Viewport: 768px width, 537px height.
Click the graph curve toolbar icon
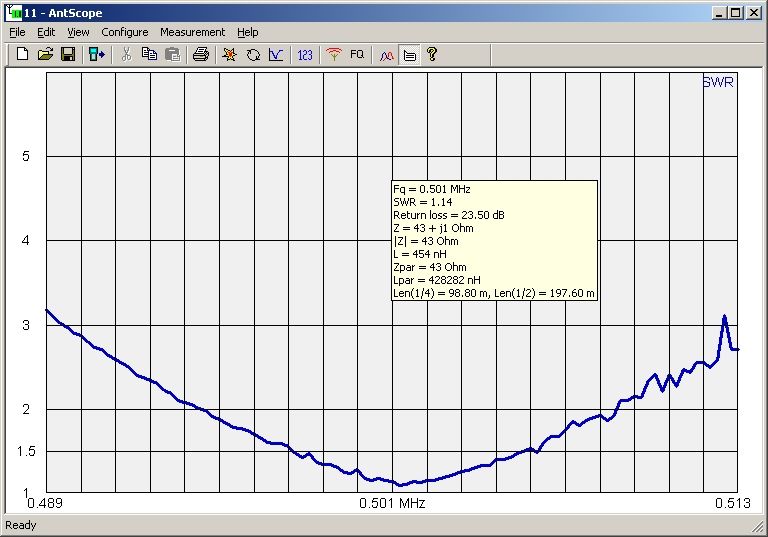pyautogui.click(x=275, y=54)
